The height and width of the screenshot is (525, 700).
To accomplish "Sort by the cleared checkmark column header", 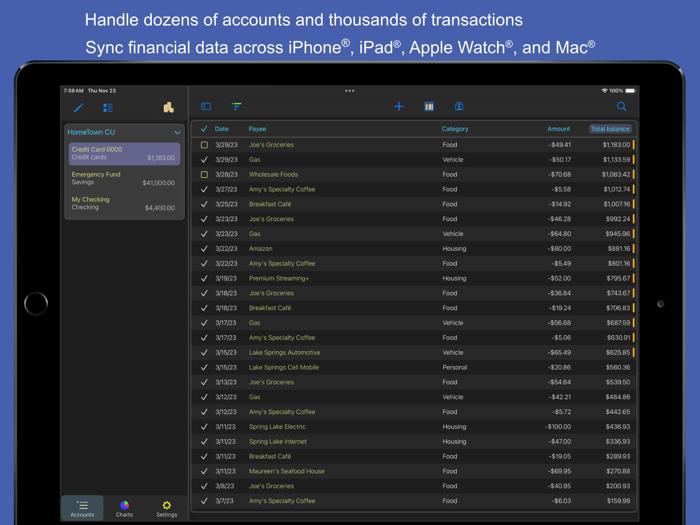I will tap(204, 129).
